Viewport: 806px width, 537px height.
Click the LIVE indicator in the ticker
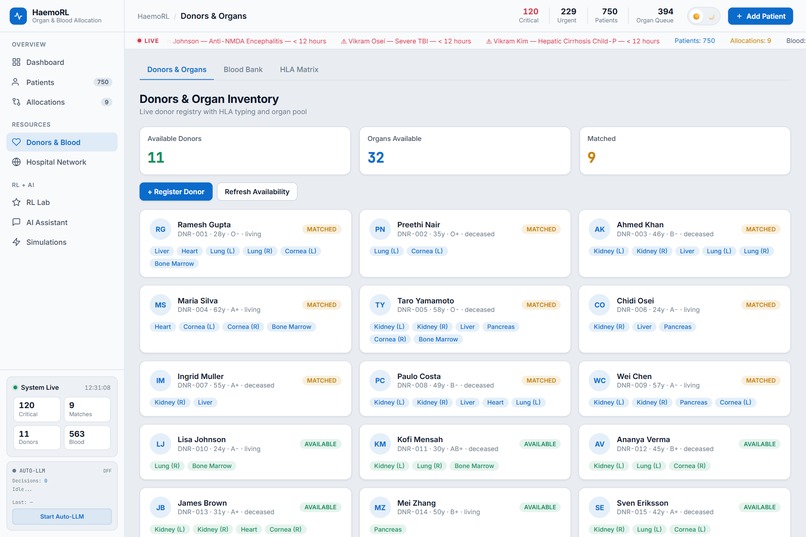(x=148, y=41)
